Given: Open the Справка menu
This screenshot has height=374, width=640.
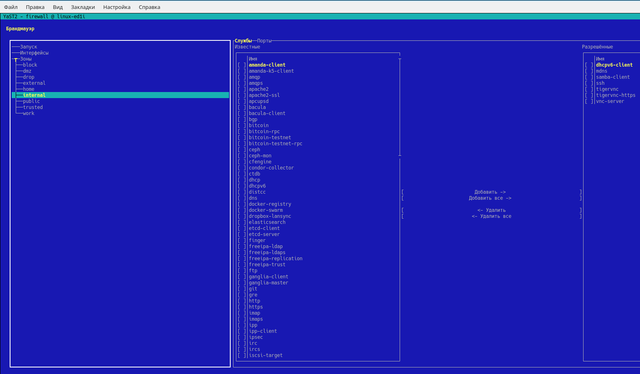Looking at the screenshot, I should [149, 7].
